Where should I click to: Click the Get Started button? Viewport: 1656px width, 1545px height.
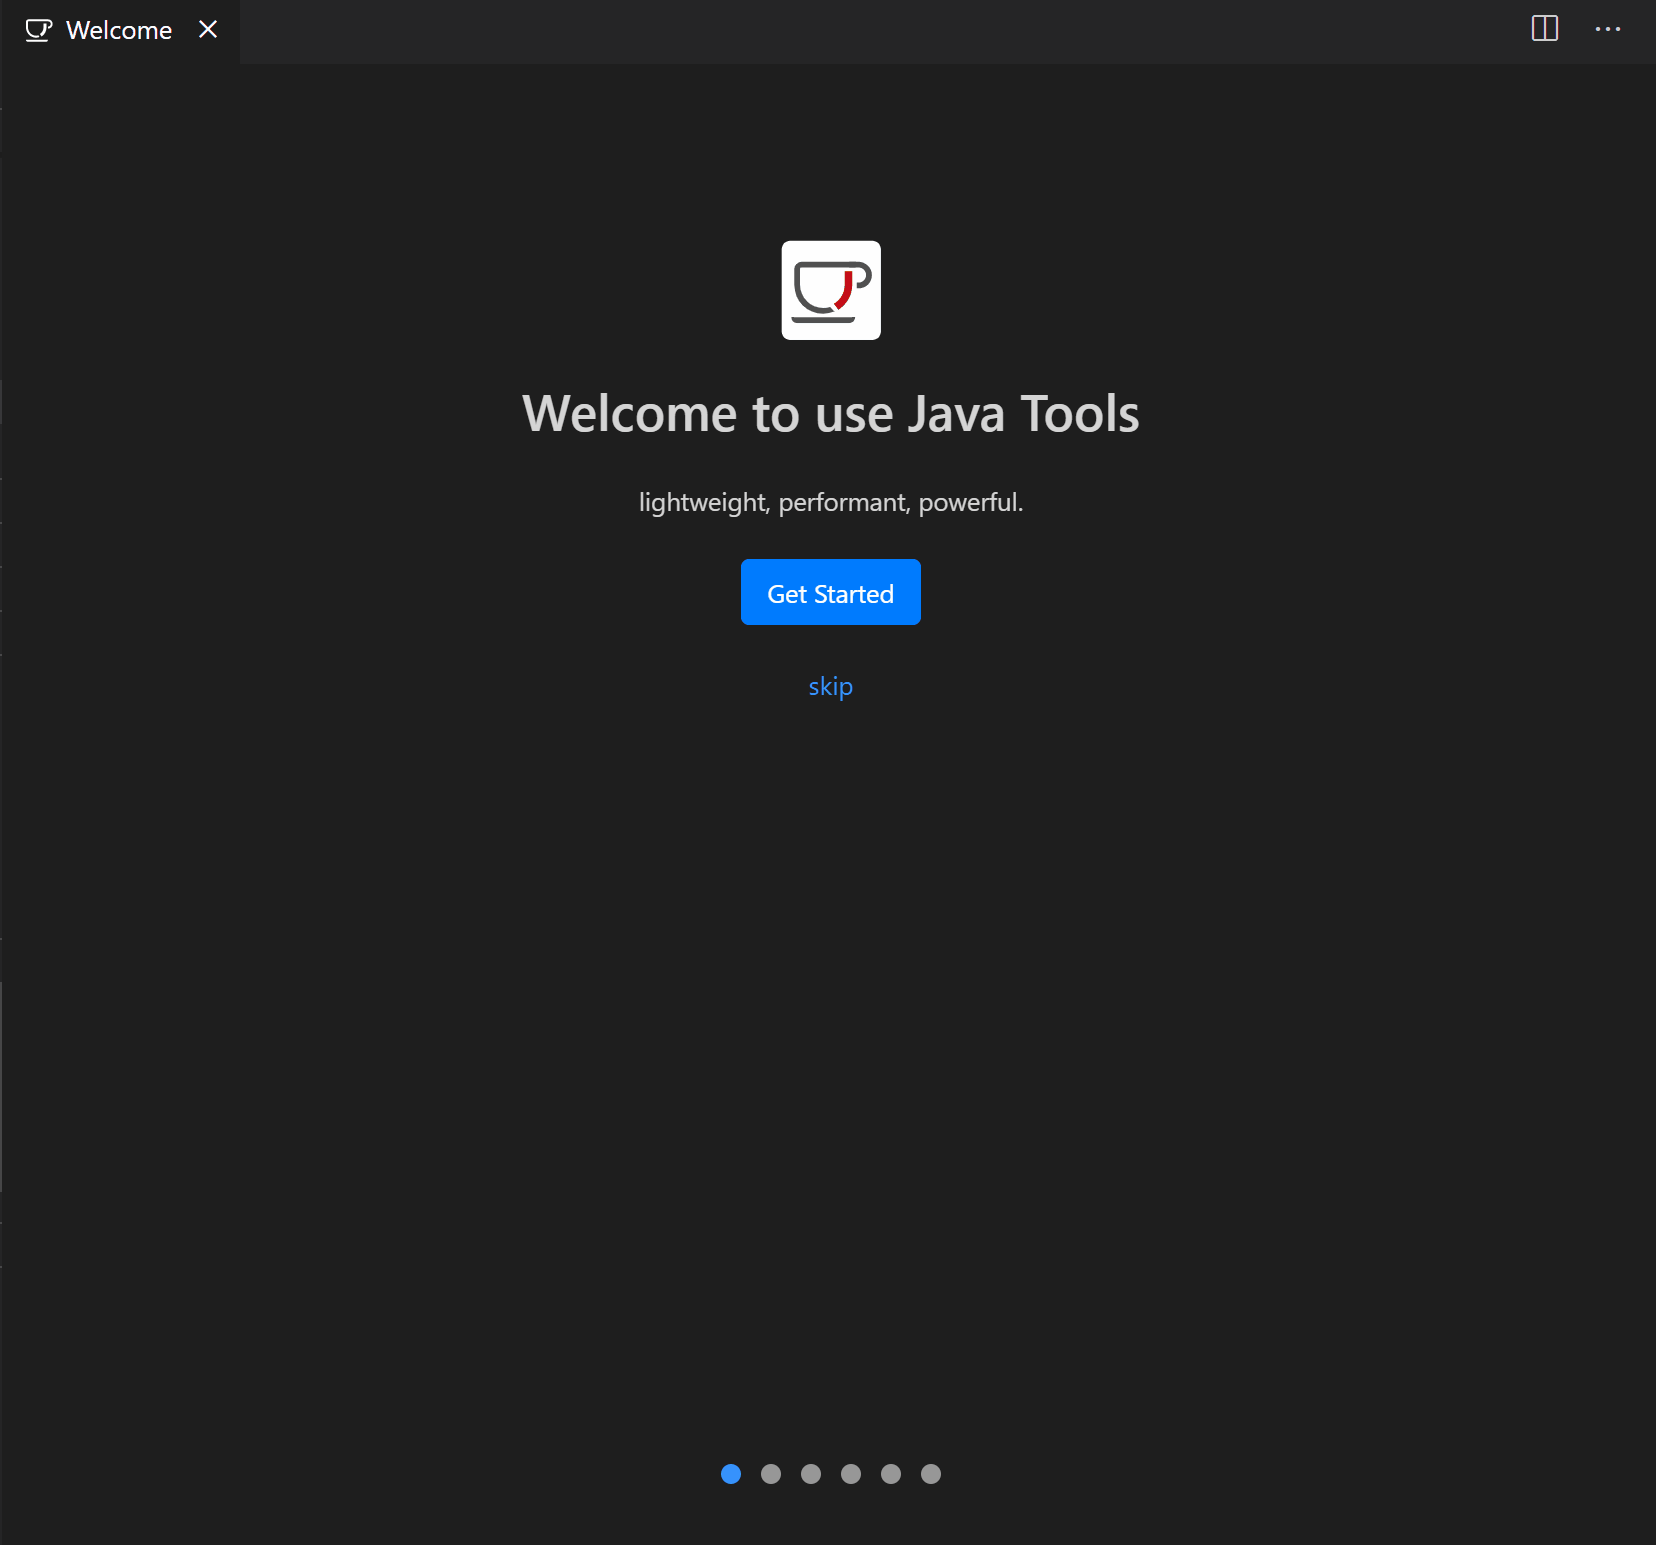tap(830, 592)
